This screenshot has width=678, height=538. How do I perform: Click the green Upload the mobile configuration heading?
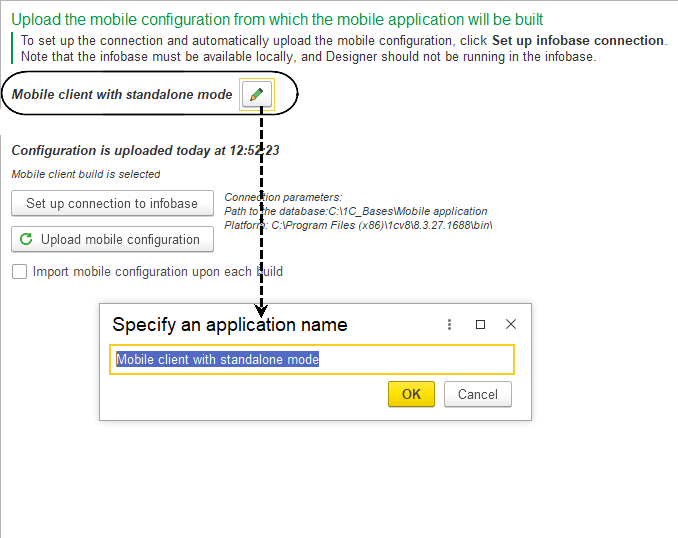[277, 19]
